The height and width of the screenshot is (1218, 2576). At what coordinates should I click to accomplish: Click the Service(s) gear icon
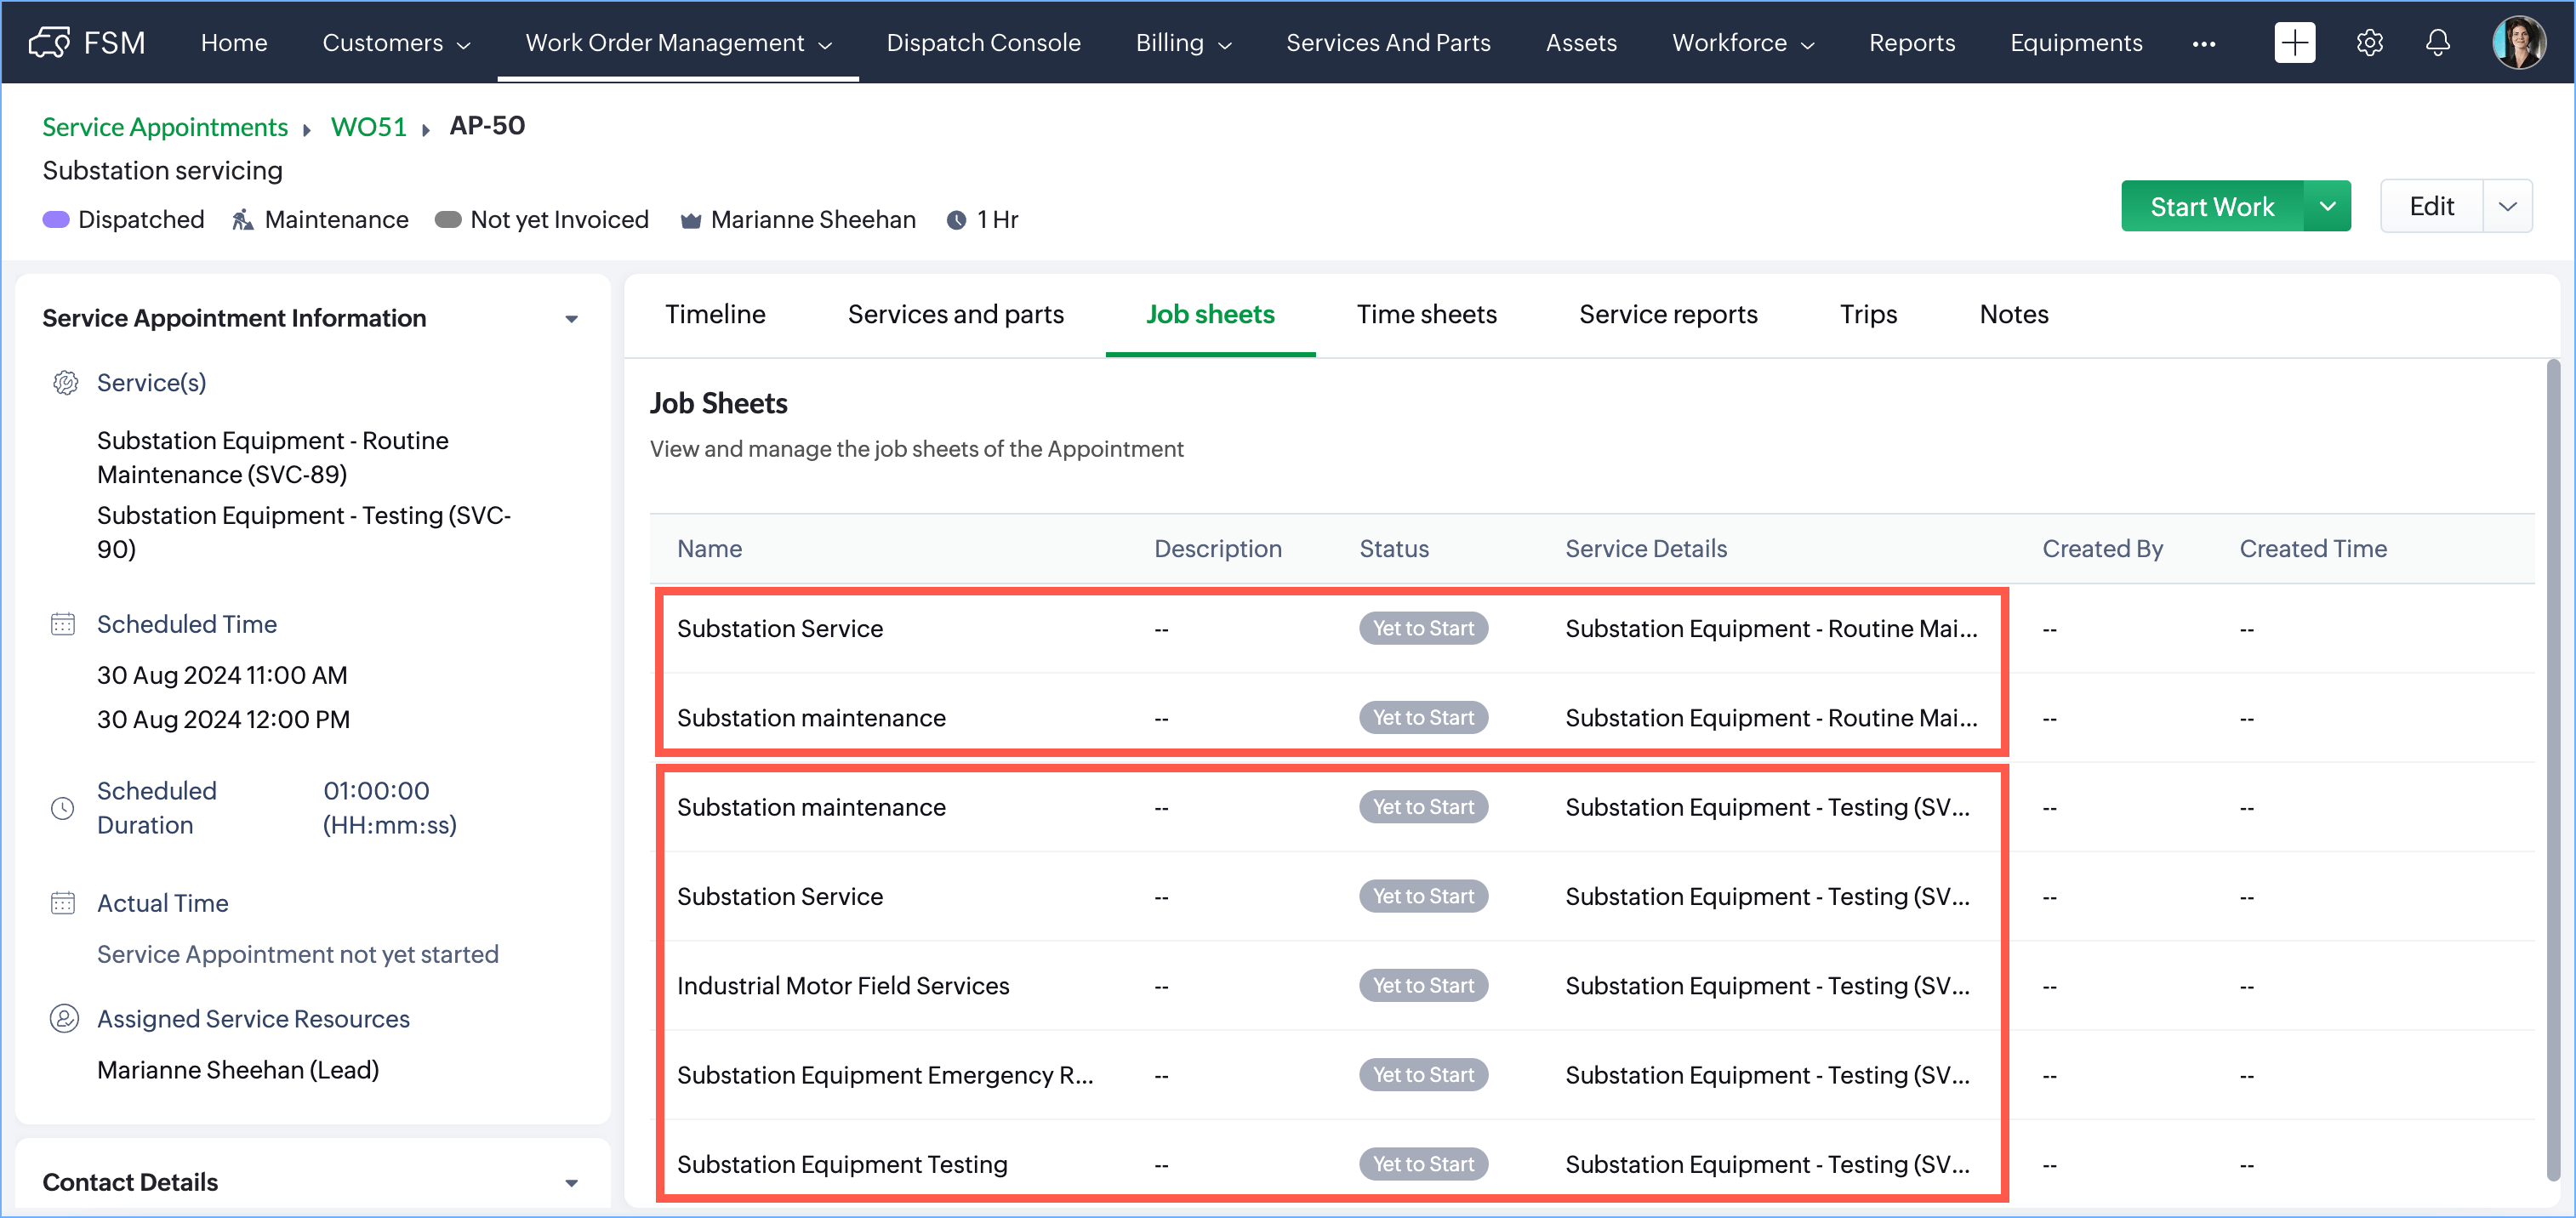[65, 383]
